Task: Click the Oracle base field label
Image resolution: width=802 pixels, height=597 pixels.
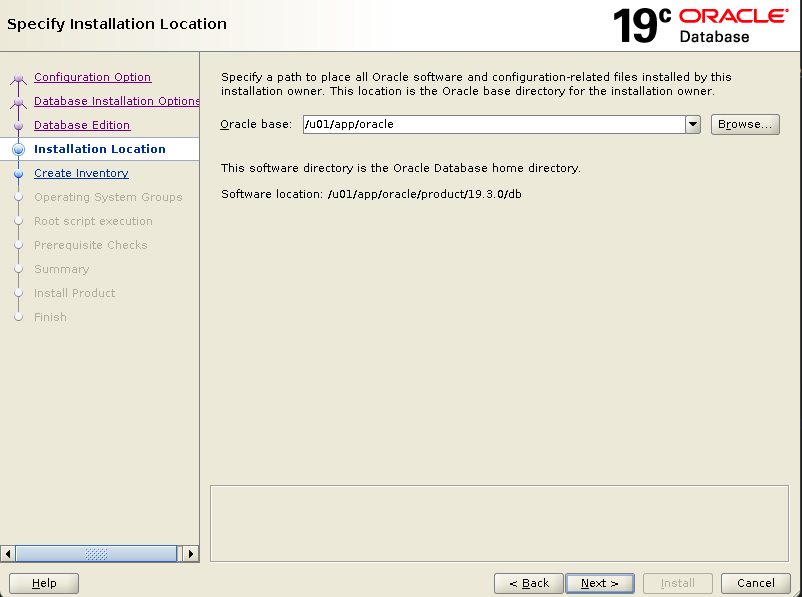Action: (x=256, y=124)
